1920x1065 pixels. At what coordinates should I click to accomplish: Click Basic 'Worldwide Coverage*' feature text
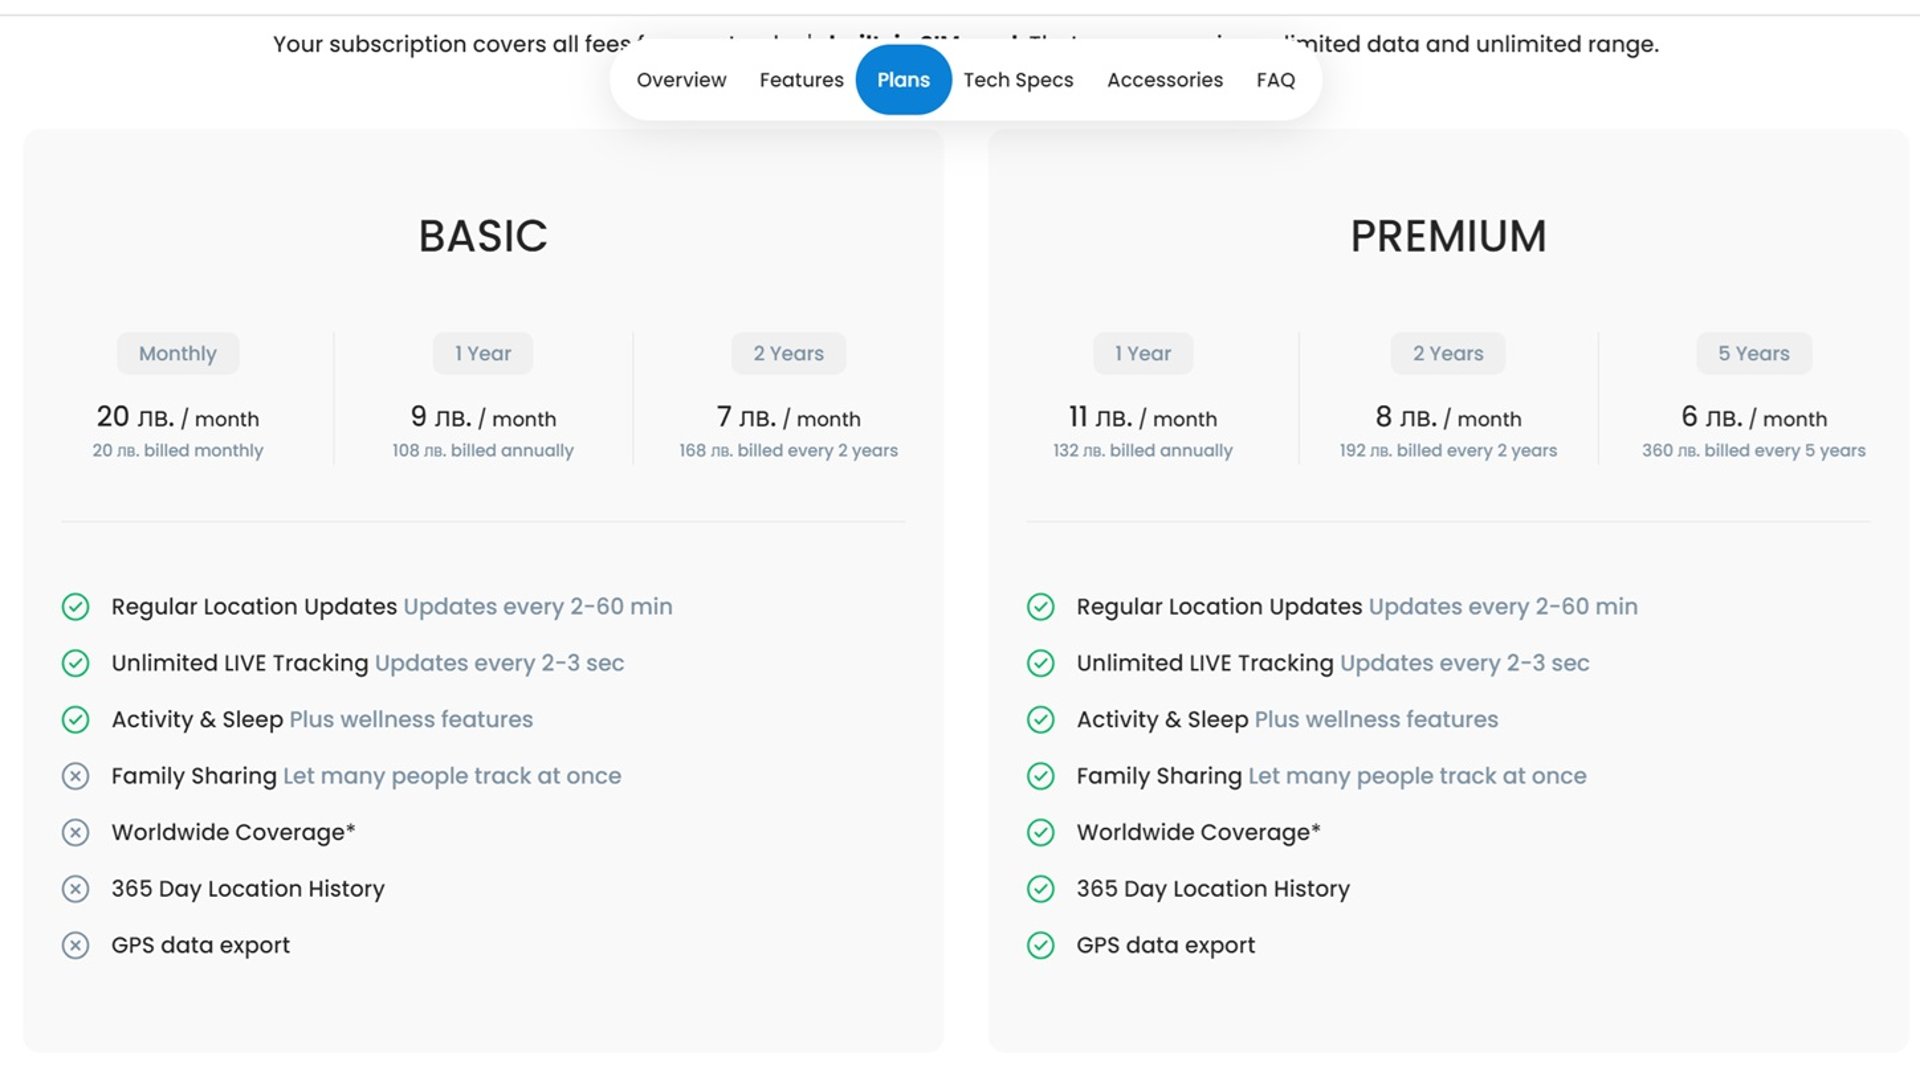pos(233,832)
